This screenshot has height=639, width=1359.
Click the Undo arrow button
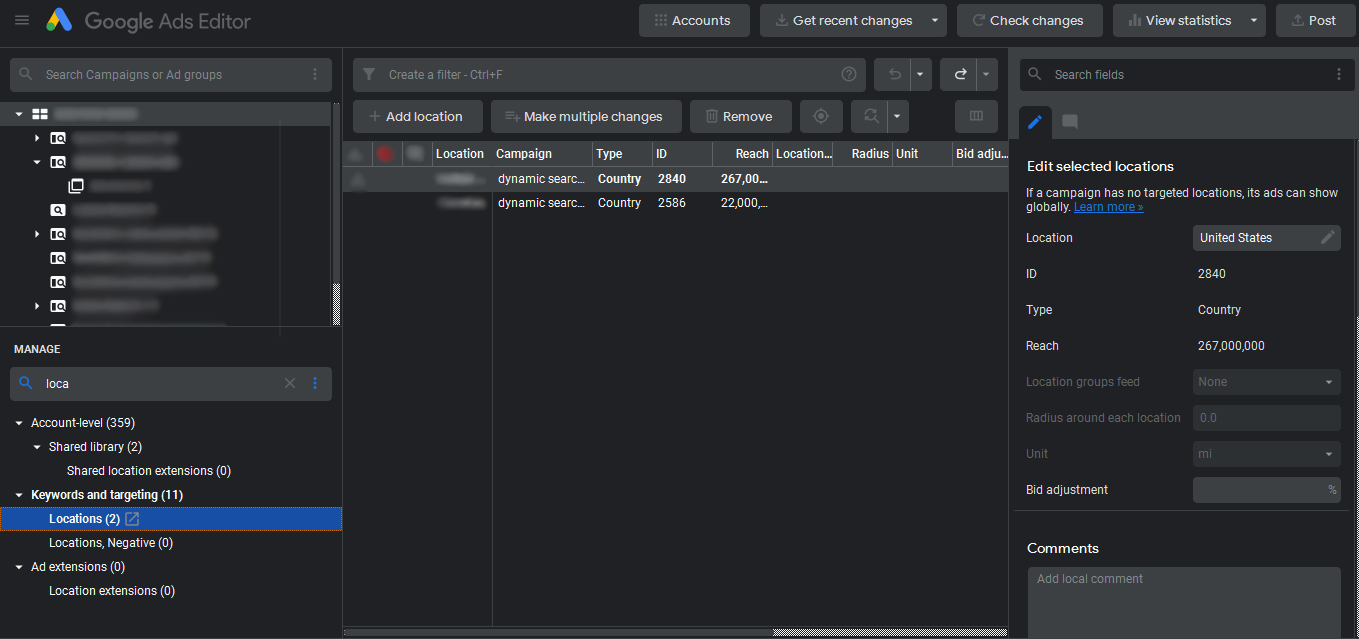tap(893, 74)
